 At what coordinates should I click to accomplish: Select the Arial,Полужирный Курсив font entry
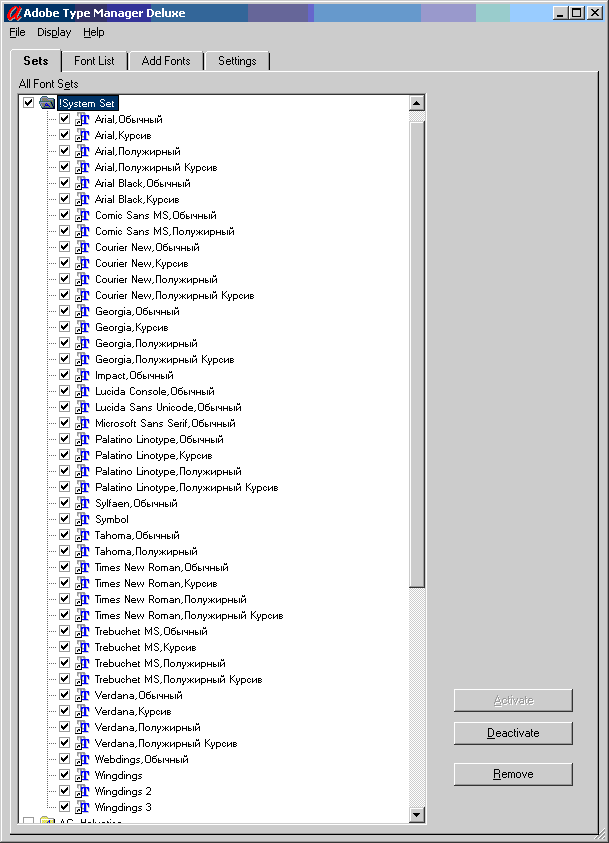[x=156, y=168]
